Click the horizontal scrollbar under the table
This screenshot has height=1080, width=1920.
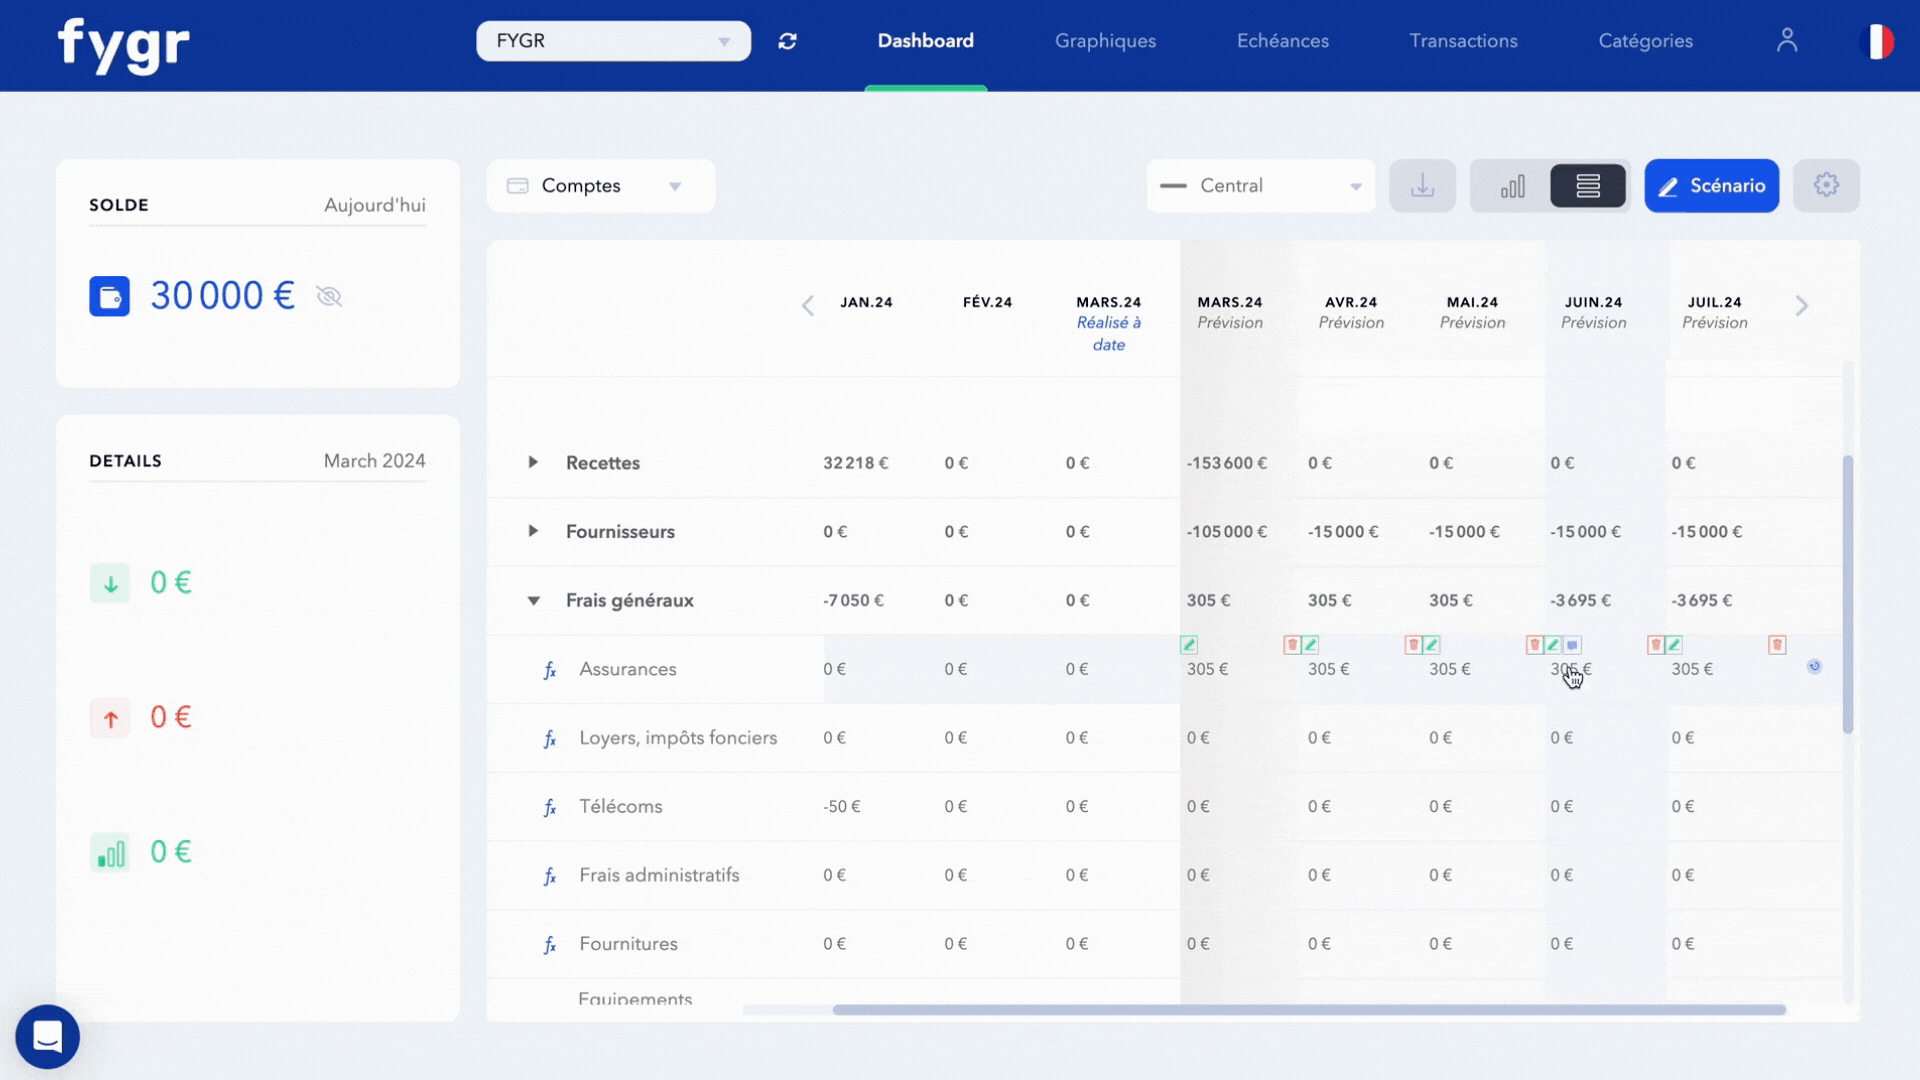pyautogui.click(x=1309, y=1010)
